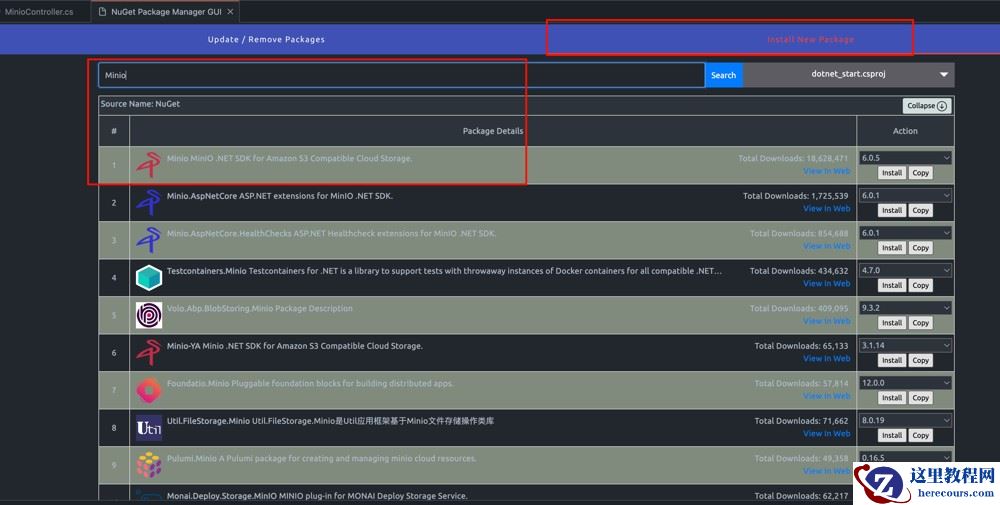Install the Minio 6.0.5 package
This screenshot has height=505, width=1000.
click(x=892, y=173)
